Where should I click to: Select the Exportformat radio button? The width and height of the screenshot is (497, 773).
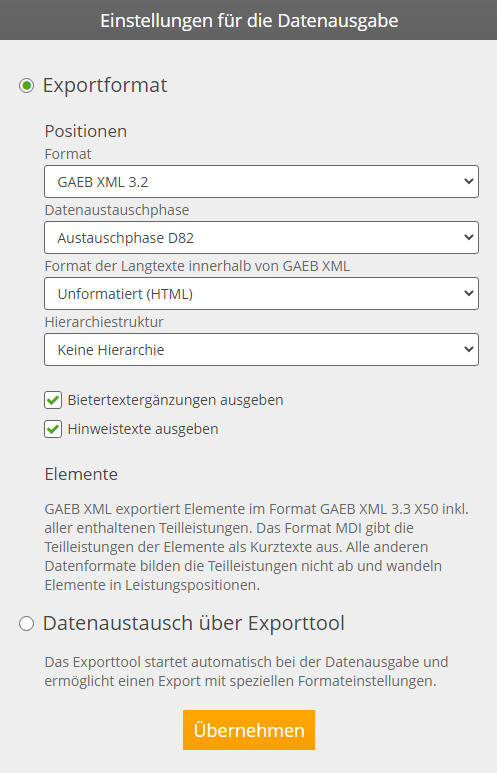26,85
